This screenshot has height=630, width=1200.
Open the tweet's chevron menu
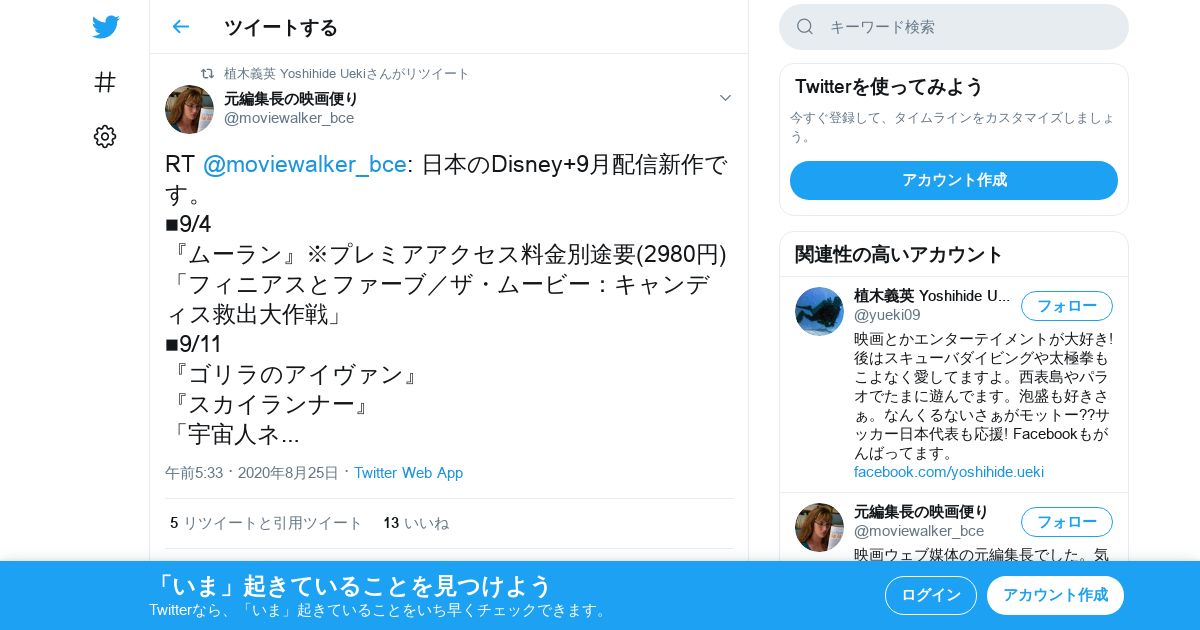tap(725, 98)
